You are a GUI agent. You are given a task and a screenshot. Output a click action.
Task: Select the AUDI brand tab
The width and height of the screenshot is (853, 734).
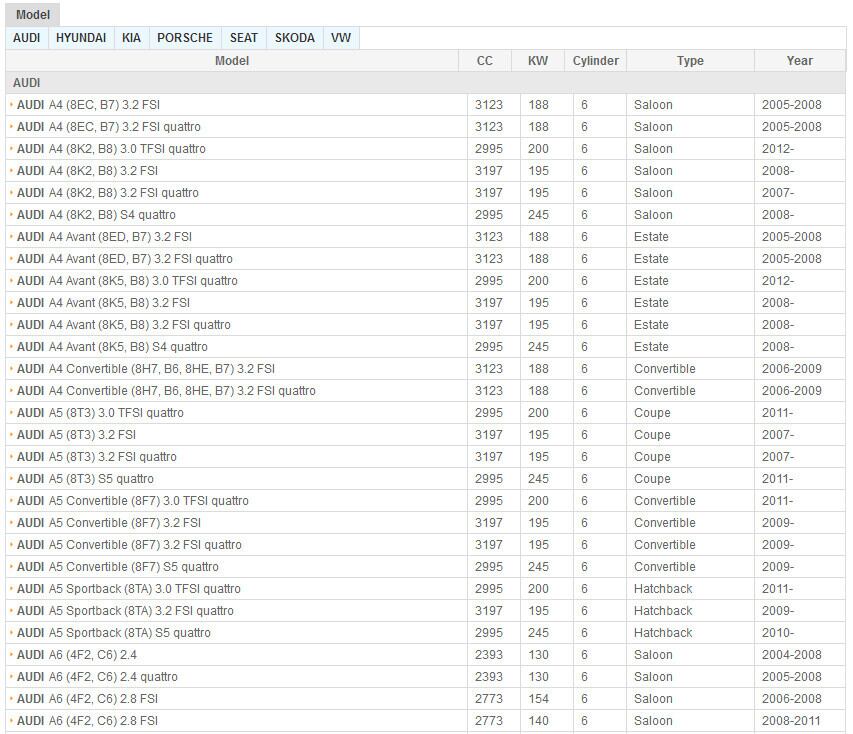(x=27, y=38)
